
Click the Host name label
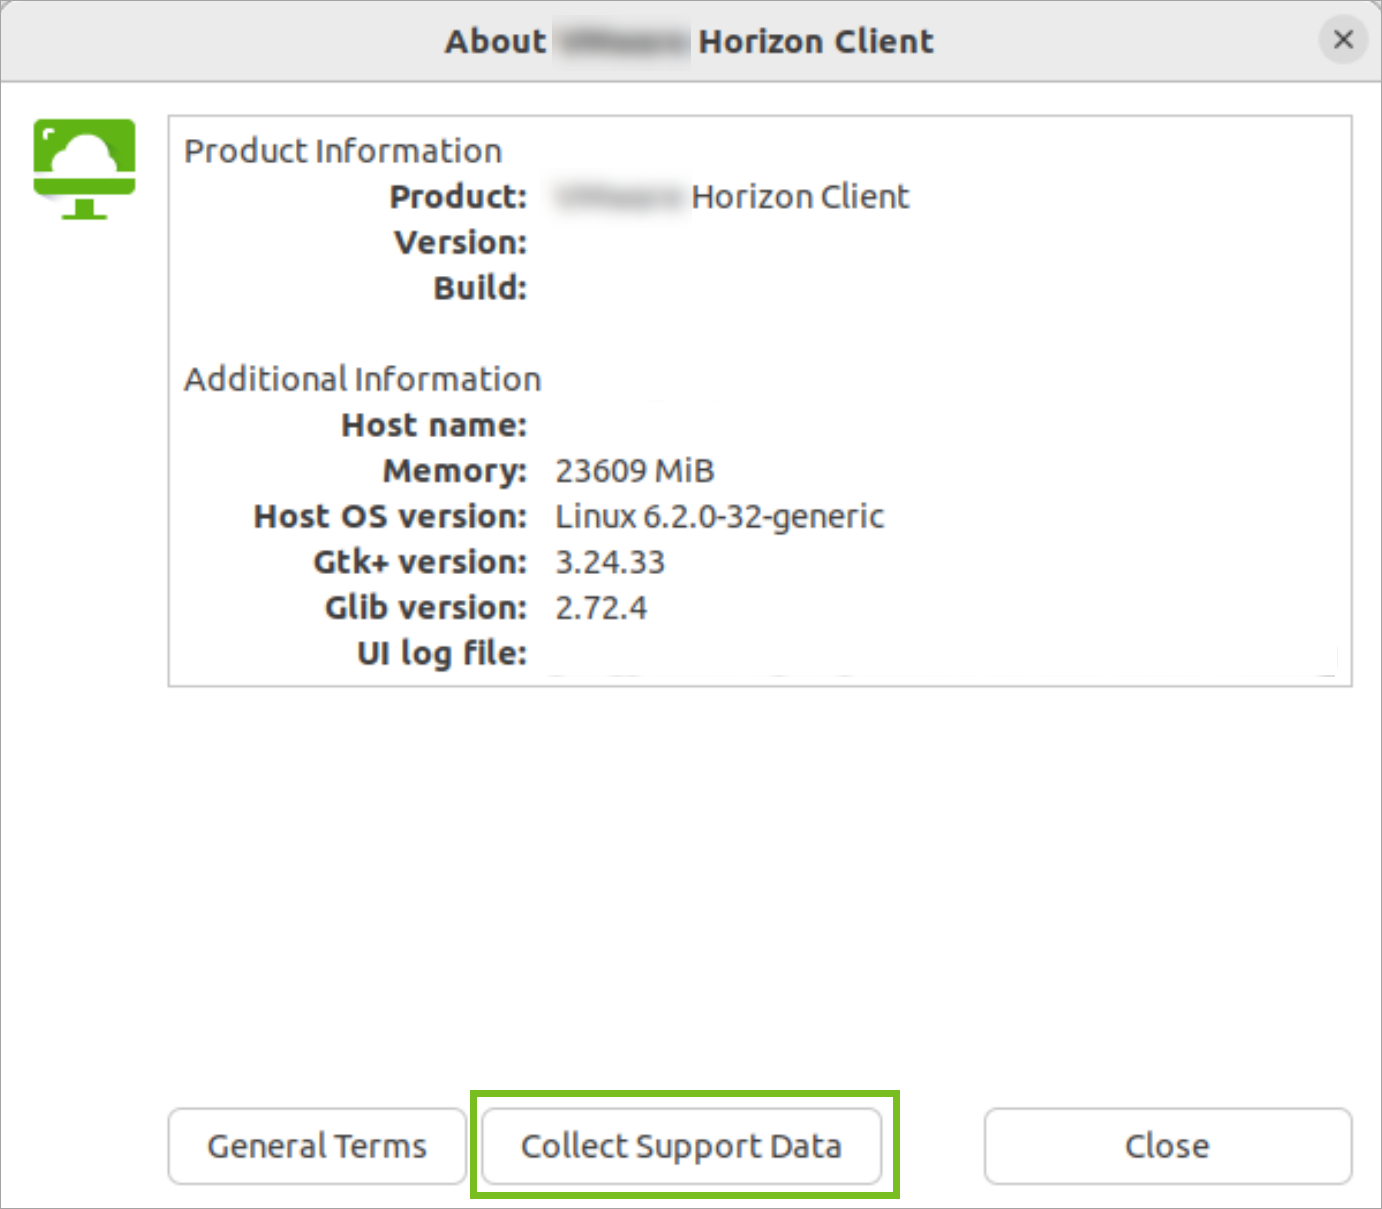(434, 425)
